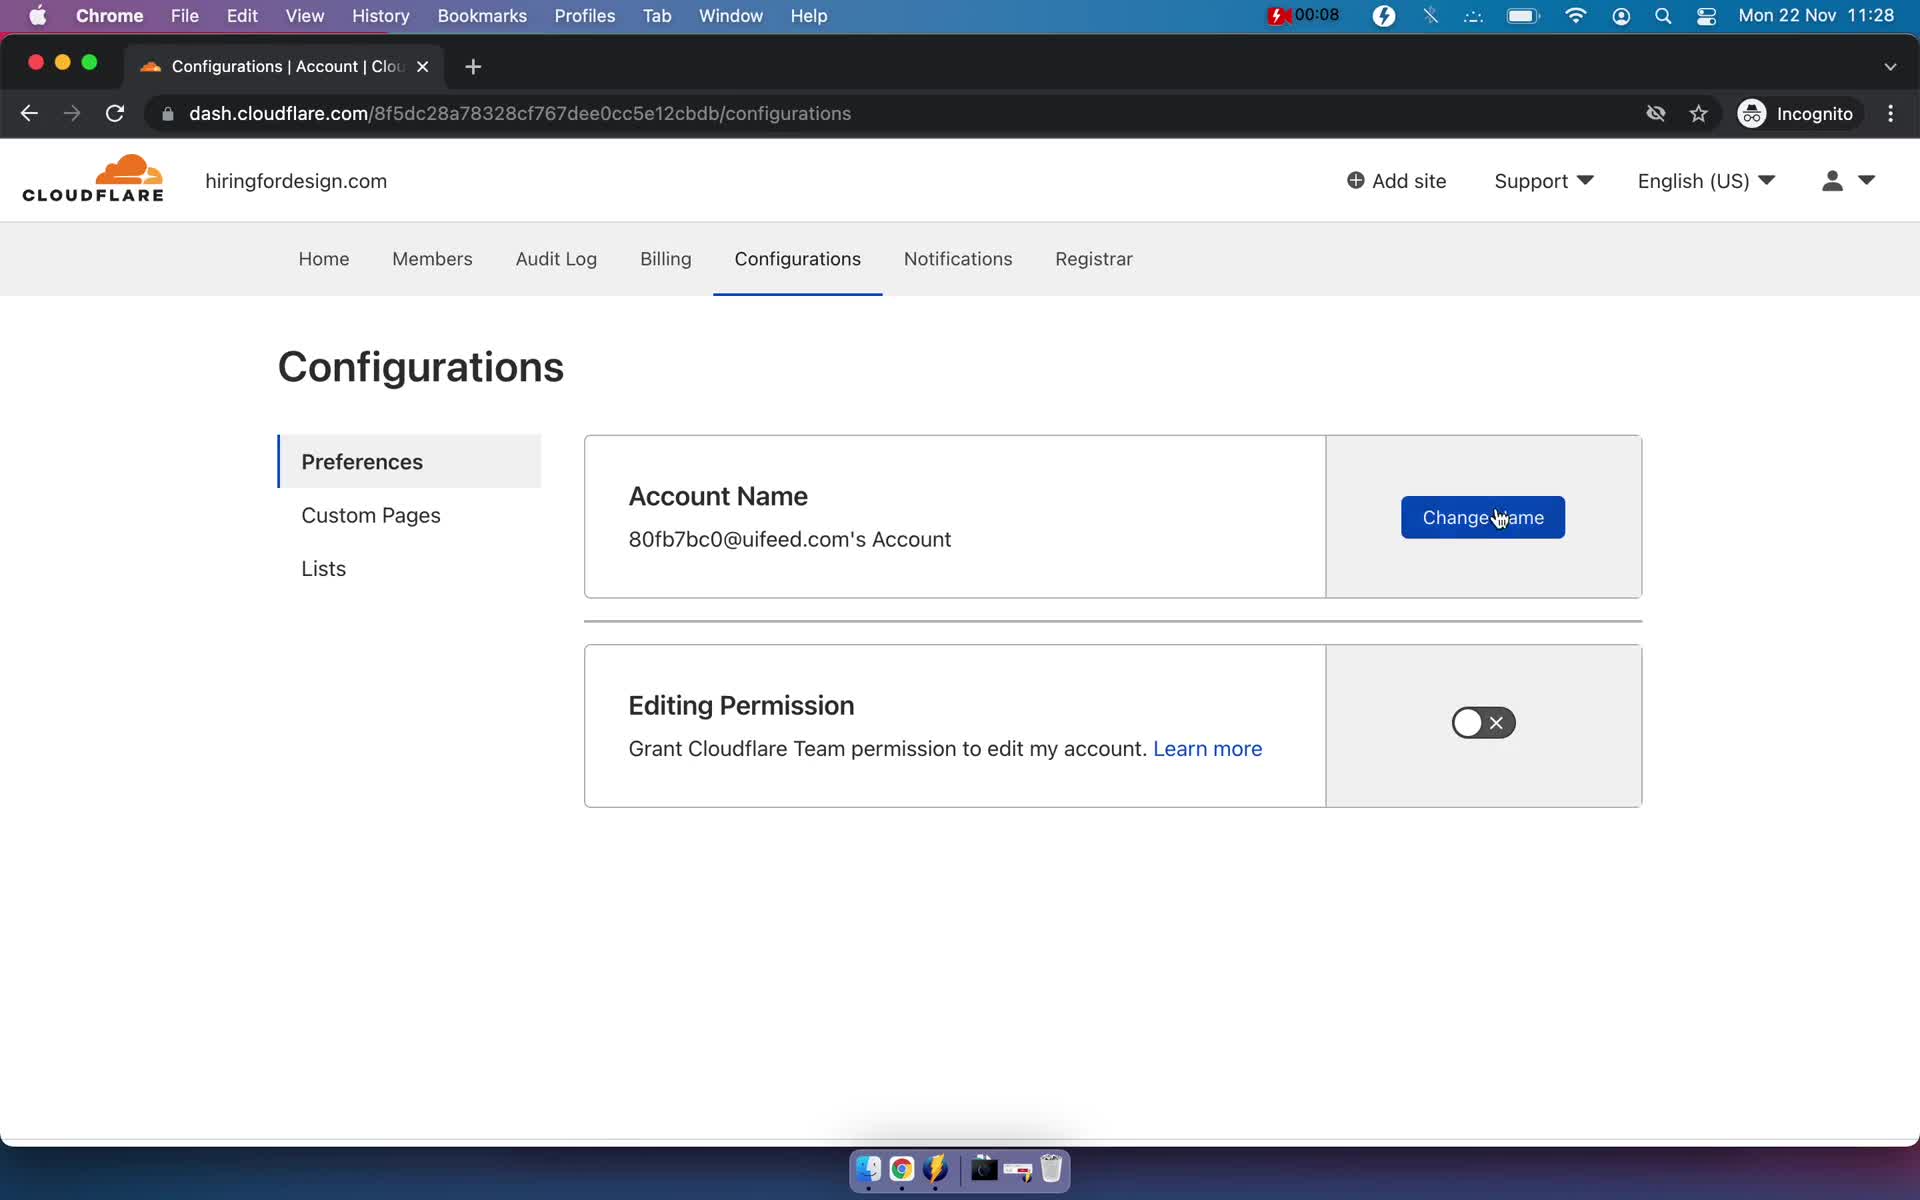Click the lock icon in address bar
Viewport: 1920px width, 1200px height.
pos(168,114)
